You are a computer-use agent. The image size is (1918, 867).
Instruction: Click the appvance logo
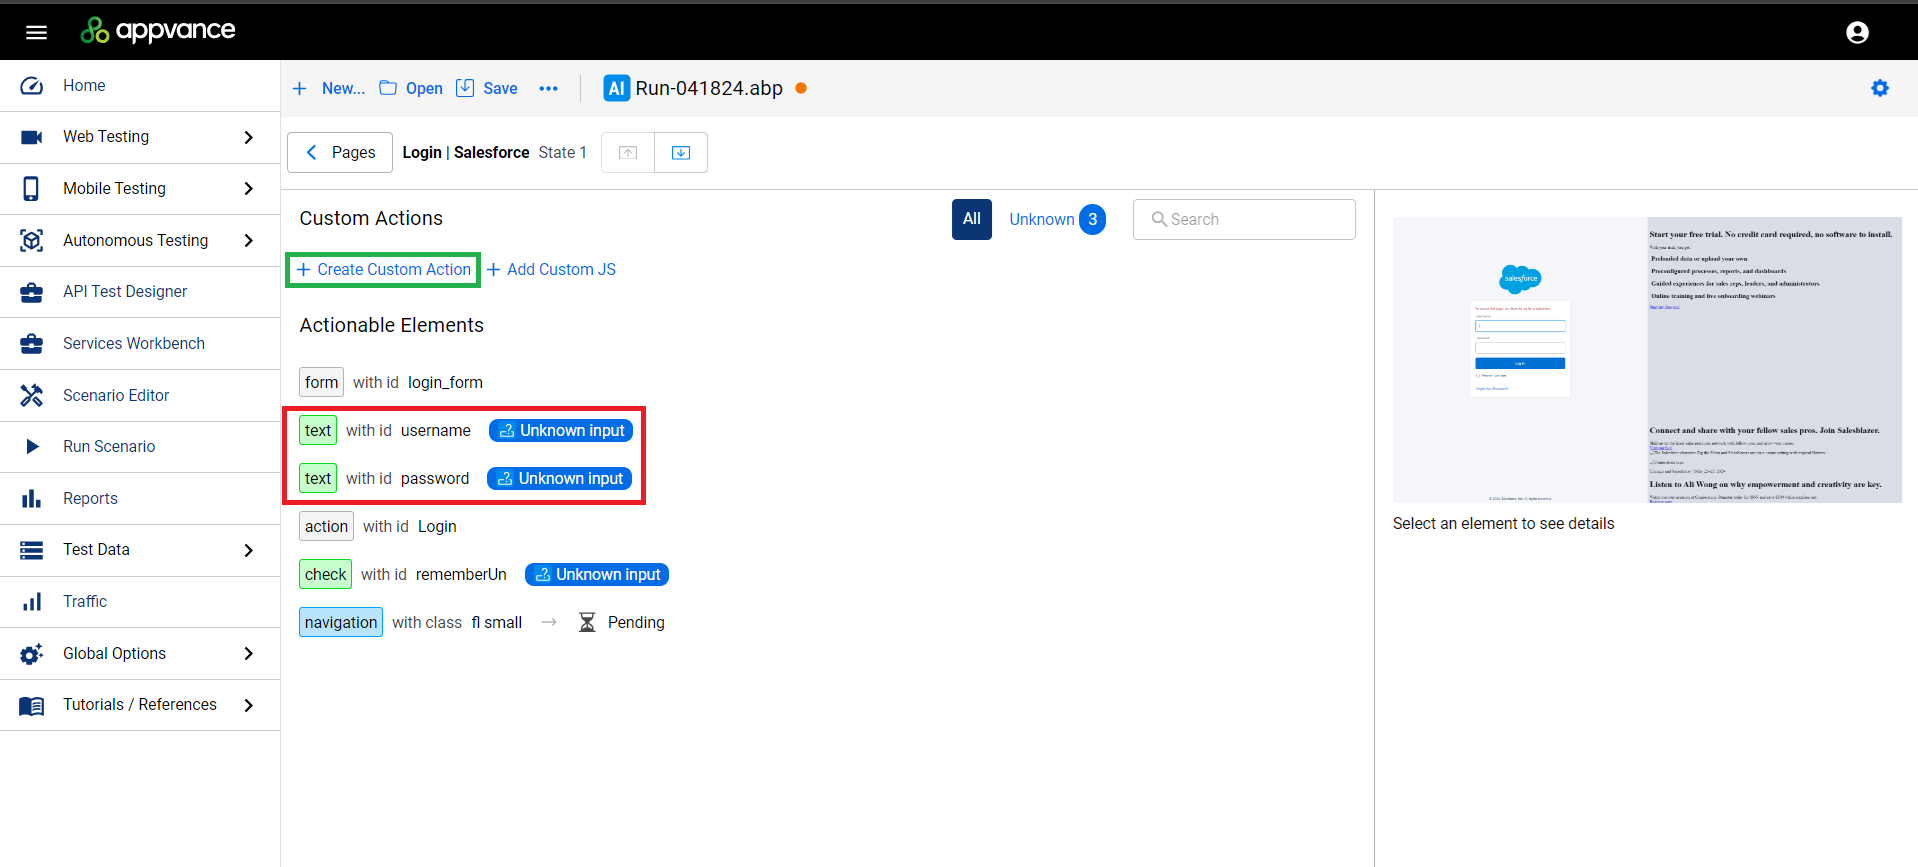click(158, 31)
